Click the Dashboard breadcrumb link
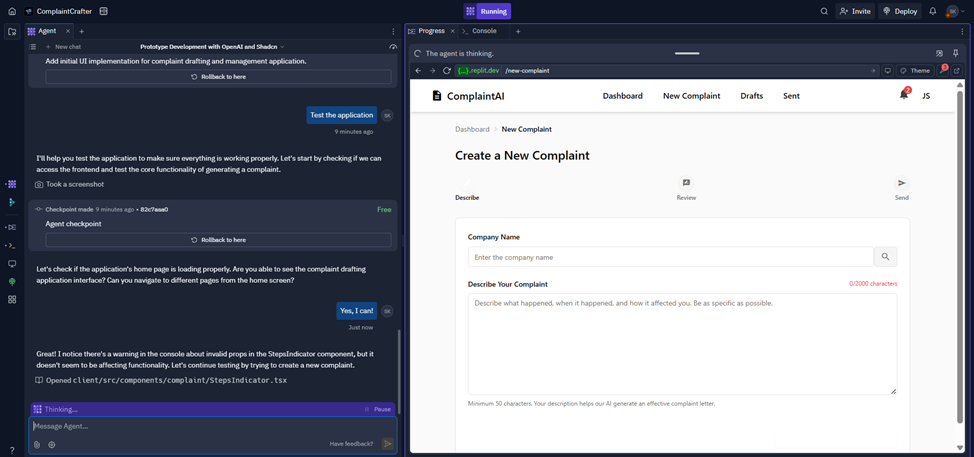The width and height of the screenshot is (974, 457). 472,129
